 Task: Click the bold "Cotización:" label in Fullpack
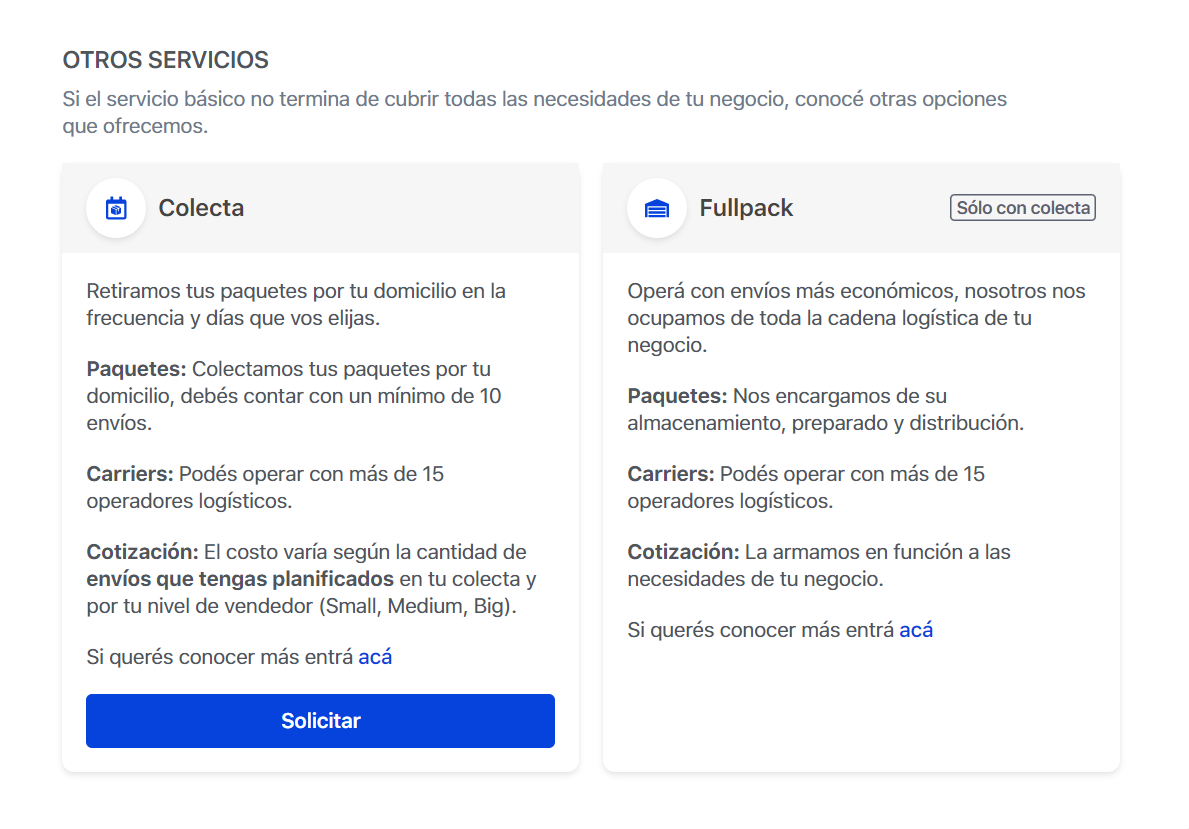tap(683, 552)
